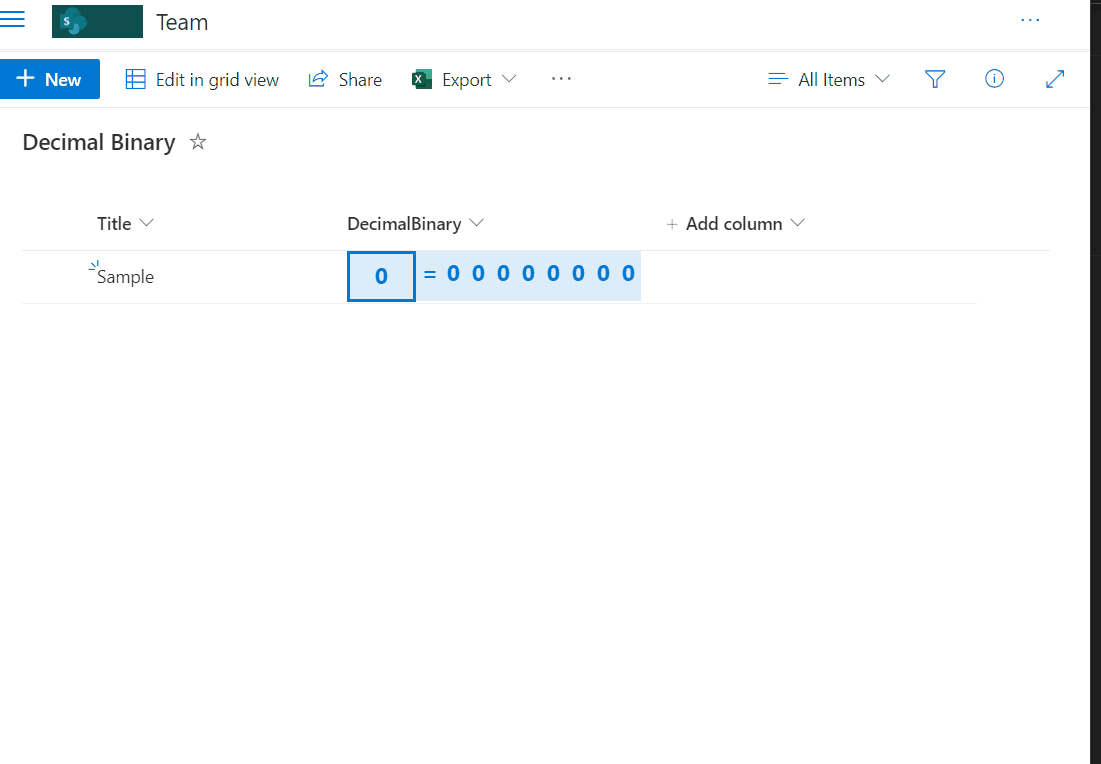Click the binary output 0 0 0 0 0 0 0 0
Viewport: 1101px width, 764px height.
tap(541, 273)
